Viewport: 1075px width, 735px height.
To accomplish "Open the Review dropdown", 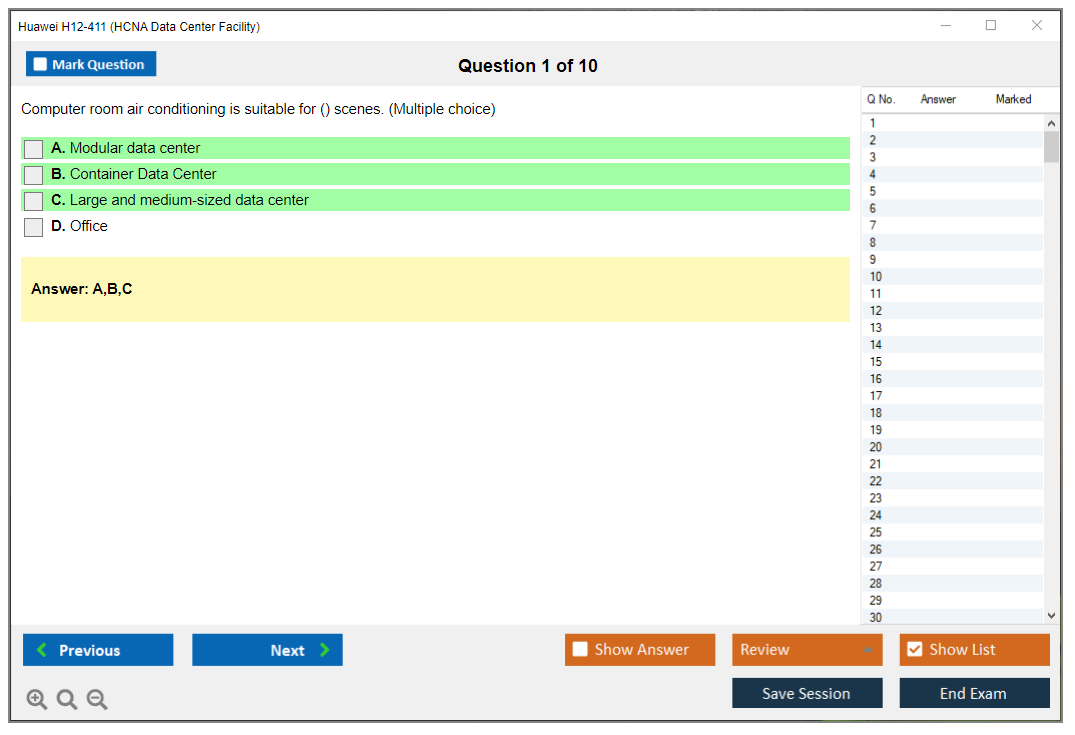I will (807, 650).
